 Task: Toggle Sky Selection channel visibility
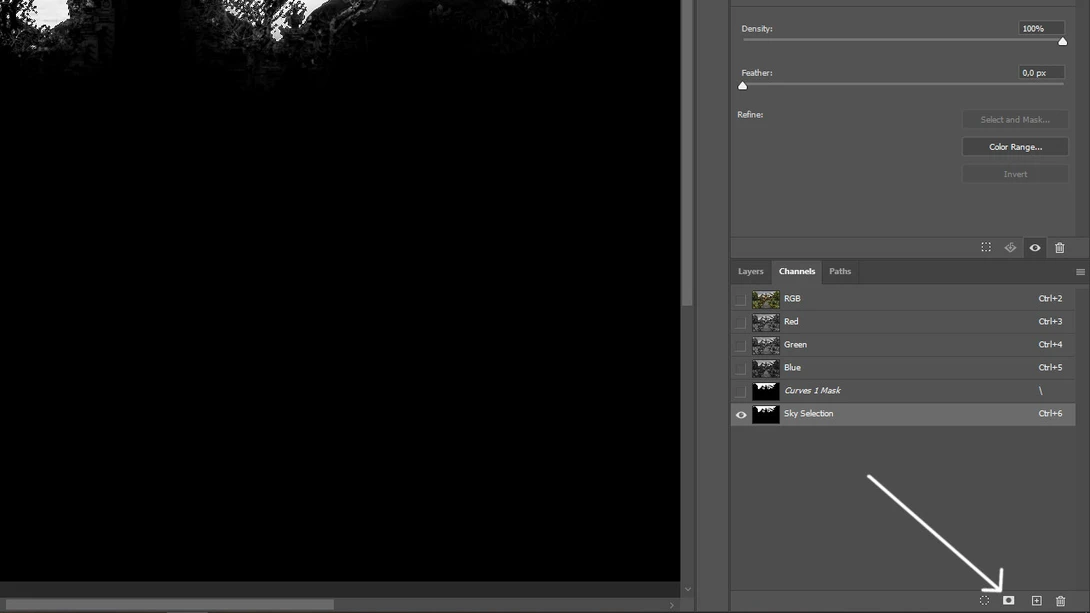[741, 413]
